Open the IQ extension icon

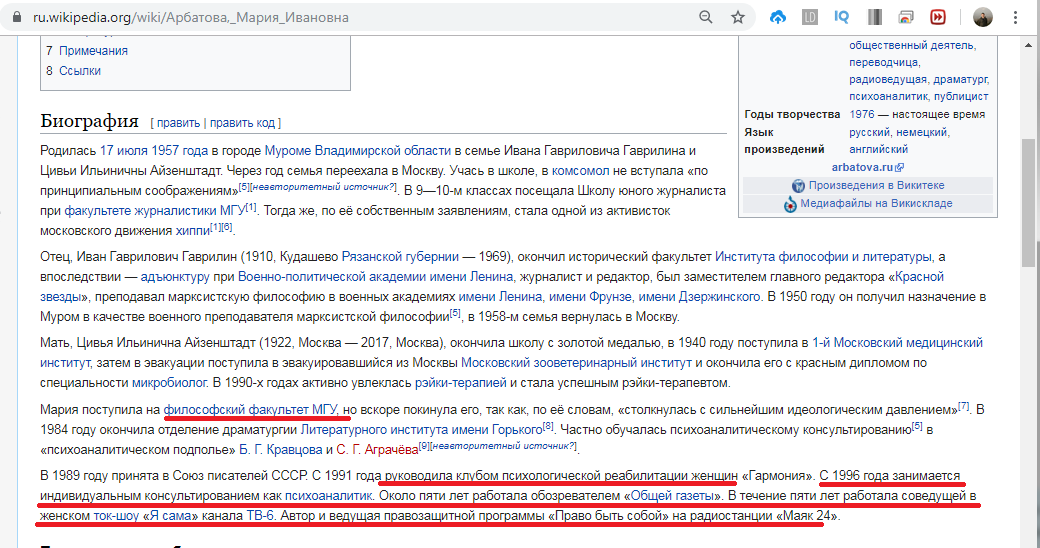coord(841,17)
